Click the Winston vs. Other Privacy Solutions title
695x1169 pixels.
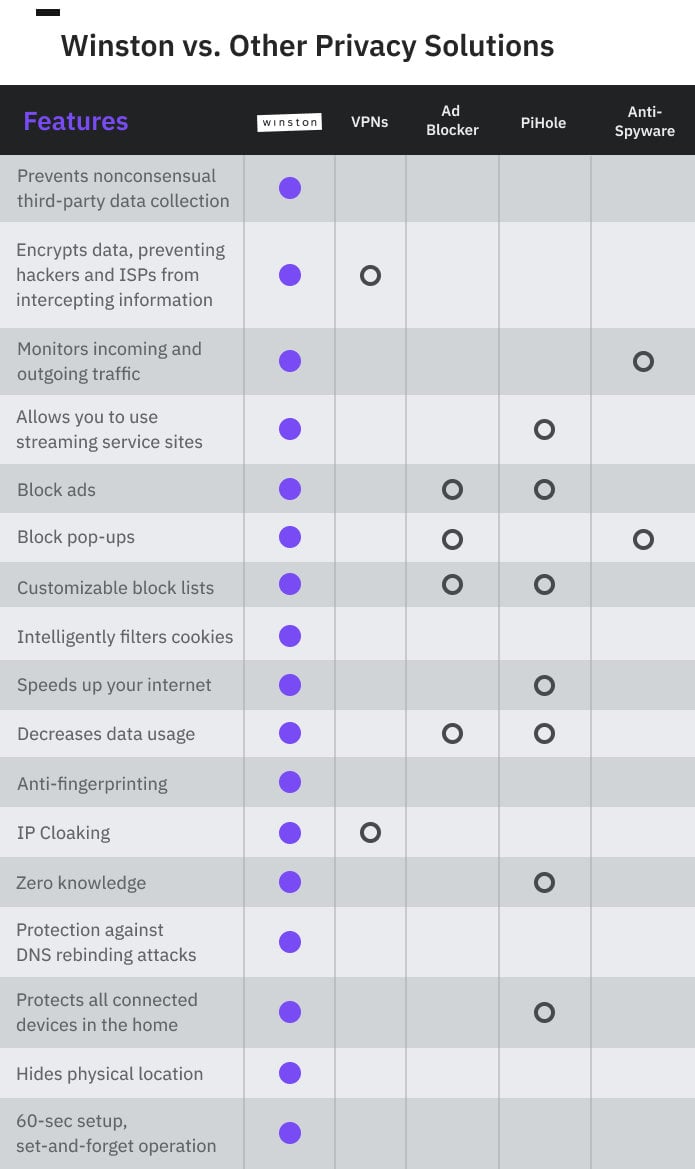pos(307,45)
